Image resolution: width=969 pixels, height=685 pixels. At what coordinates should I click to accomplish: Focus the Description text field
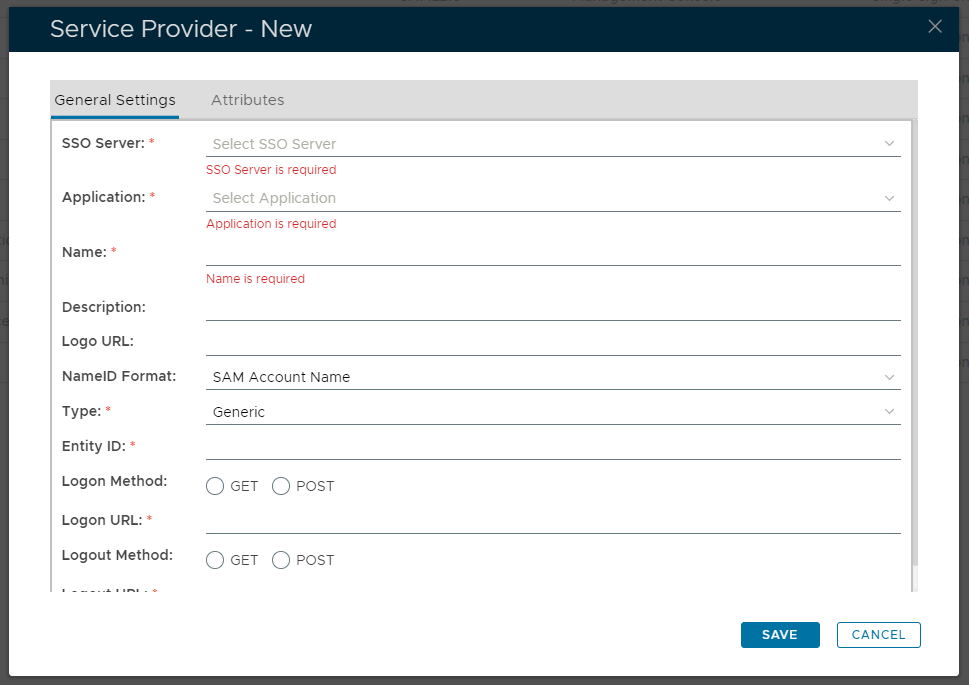[x=552, y=308]
